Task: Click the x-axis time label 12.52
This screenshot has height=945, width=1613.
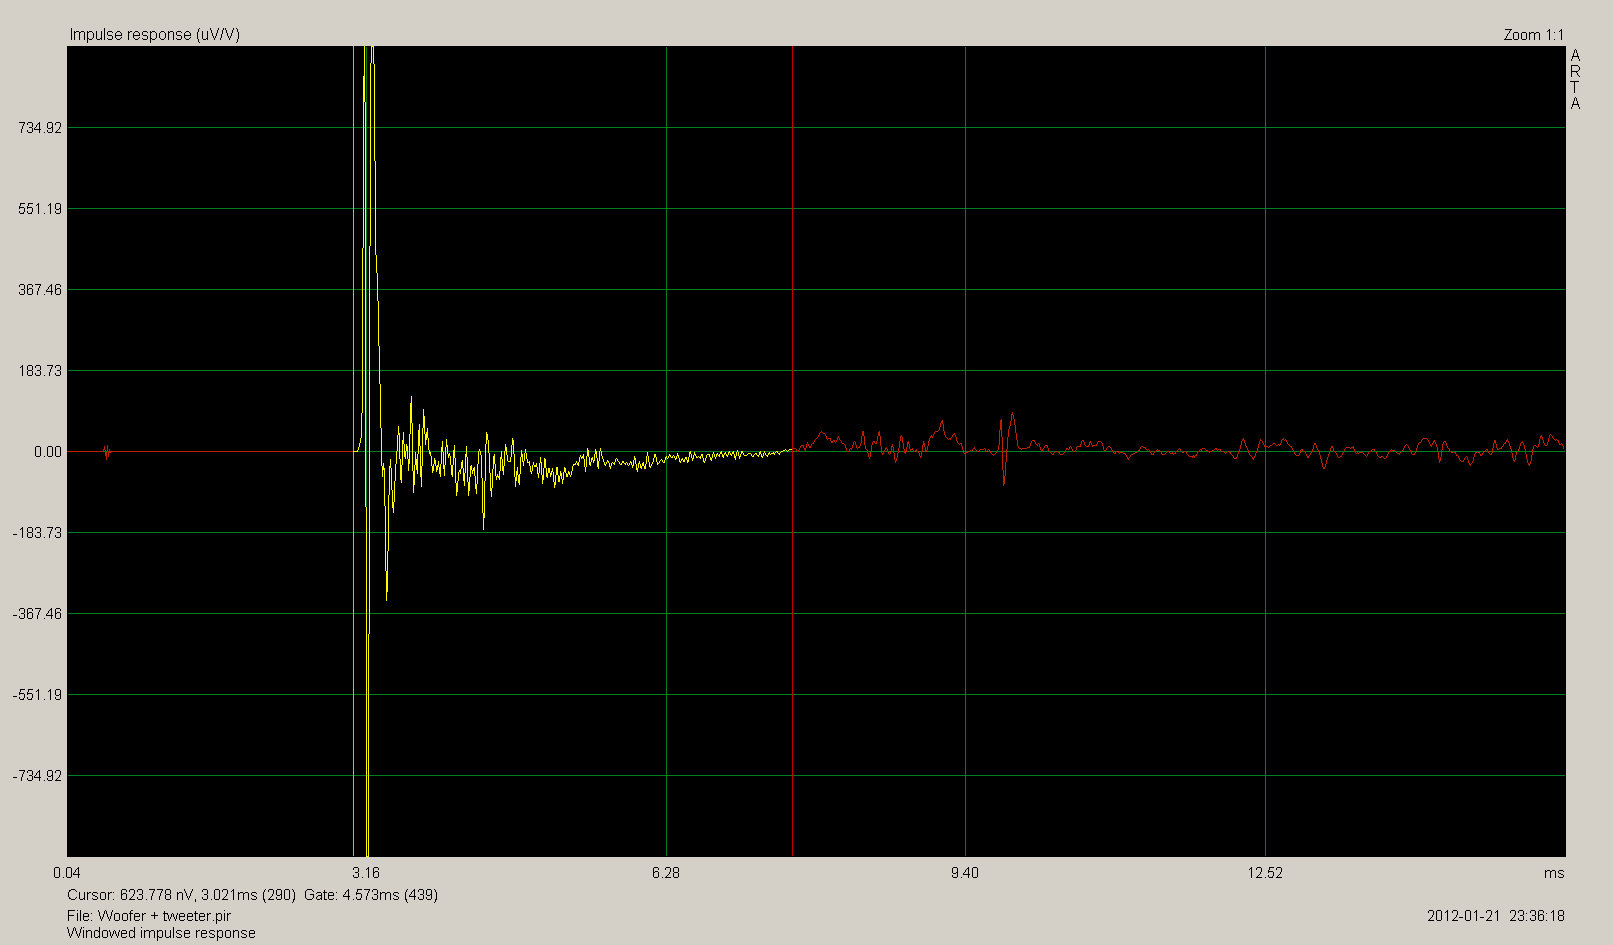Action: coord(1265,873)
